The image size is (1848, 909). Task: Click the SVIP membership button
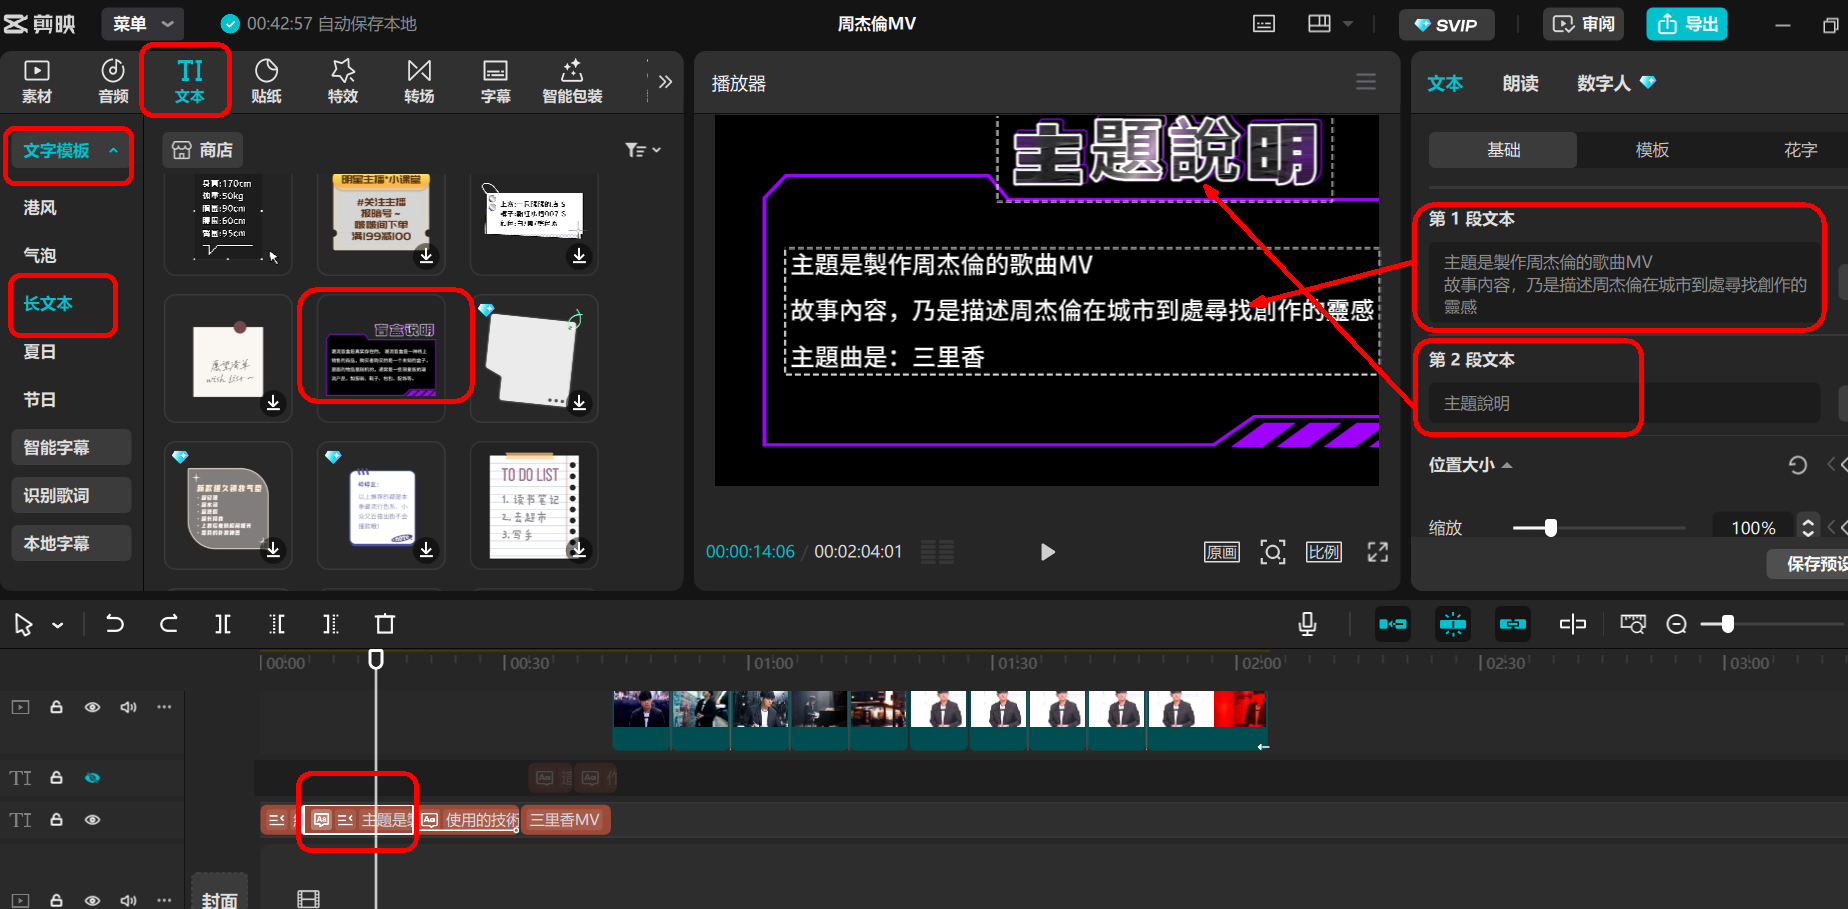(1446, 25)
